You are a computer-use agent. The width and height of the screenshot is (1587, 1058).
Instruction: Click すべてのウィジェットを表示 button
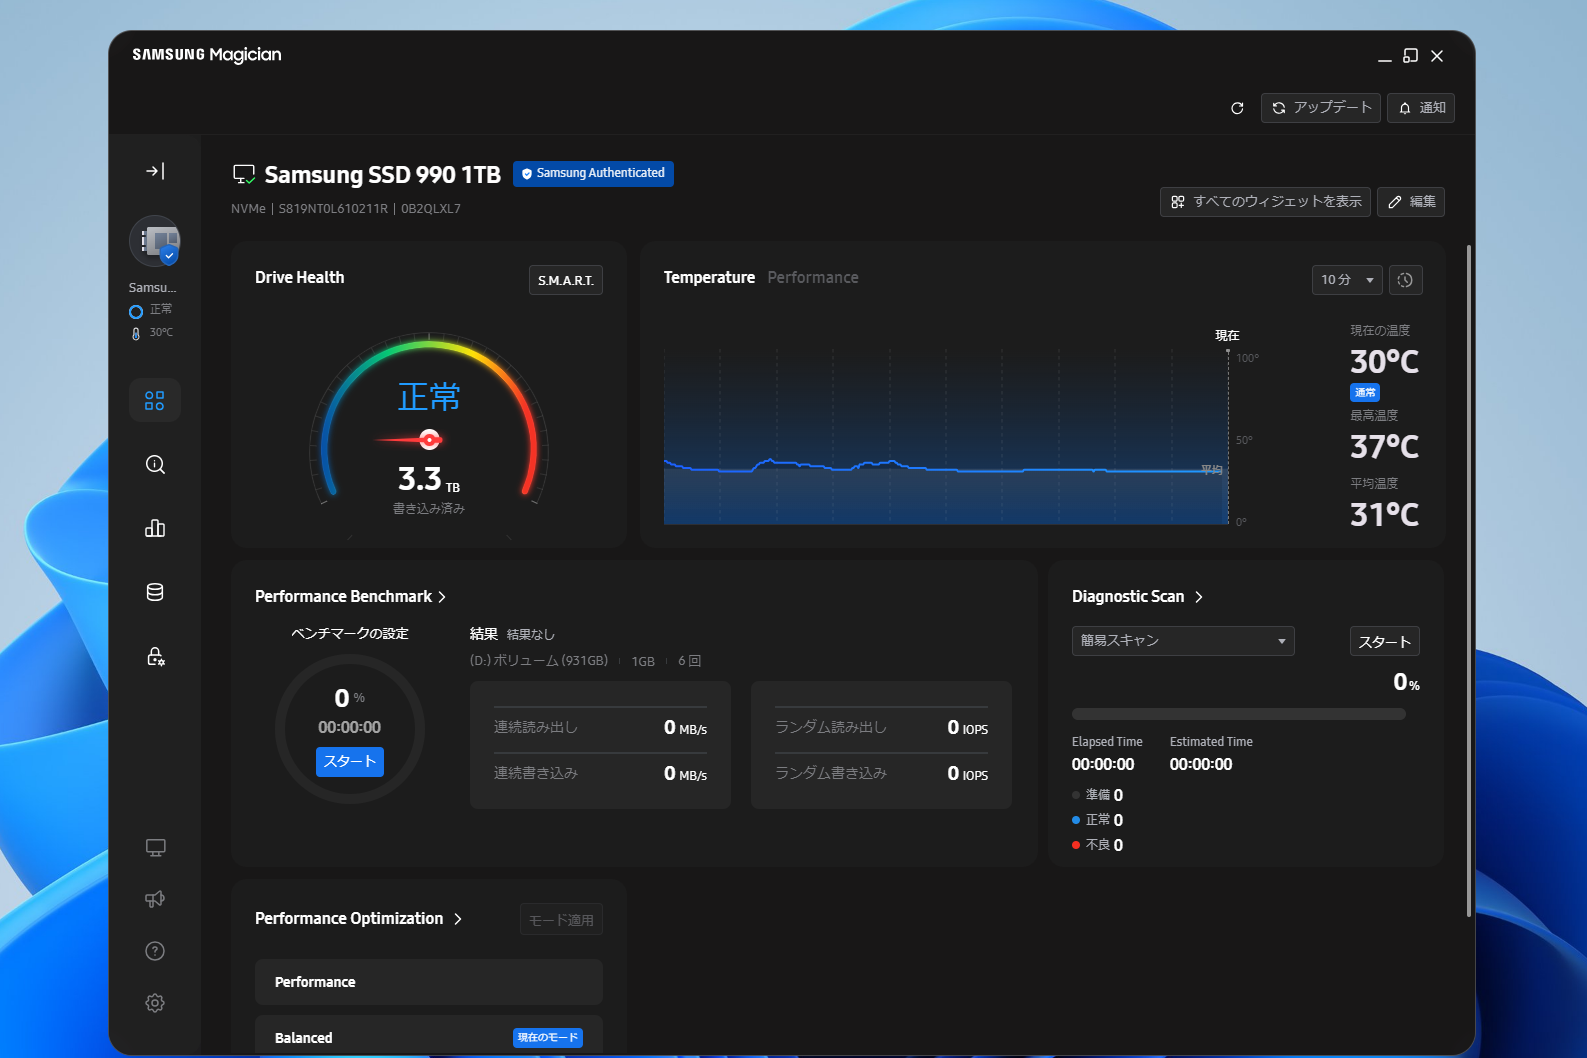(x=1266, y=202)
